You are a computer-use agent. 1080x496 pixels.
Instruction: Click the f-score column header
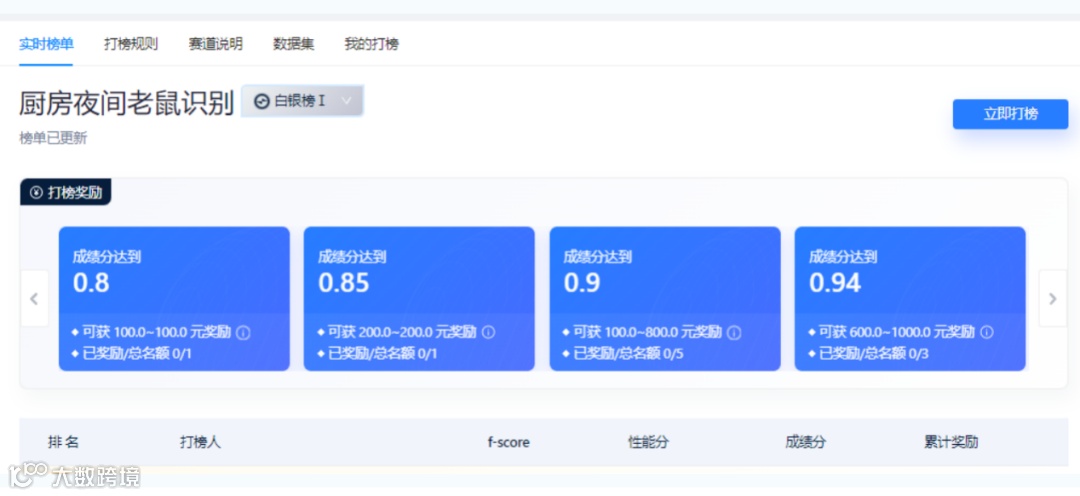[508, 442]
